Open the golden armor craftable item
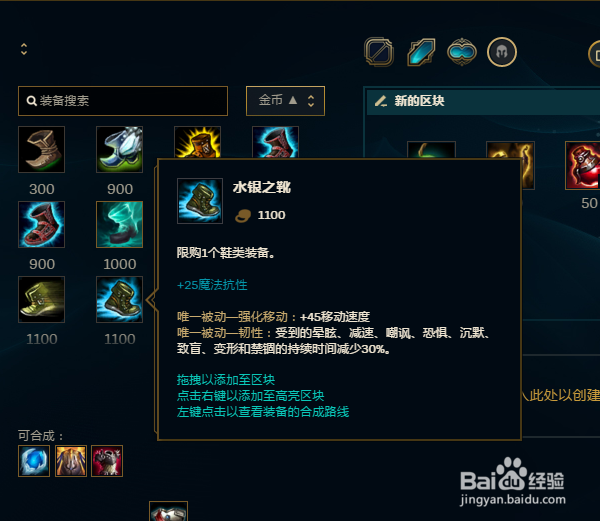Viewport: 600px width, 521px height. point(71,461)
